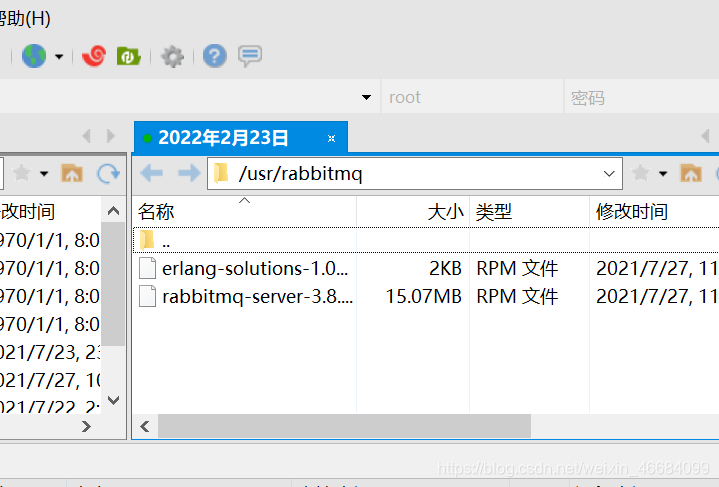Open the settings gear icon
Viewport: 719px width, 487px height.
click(172, 56)
